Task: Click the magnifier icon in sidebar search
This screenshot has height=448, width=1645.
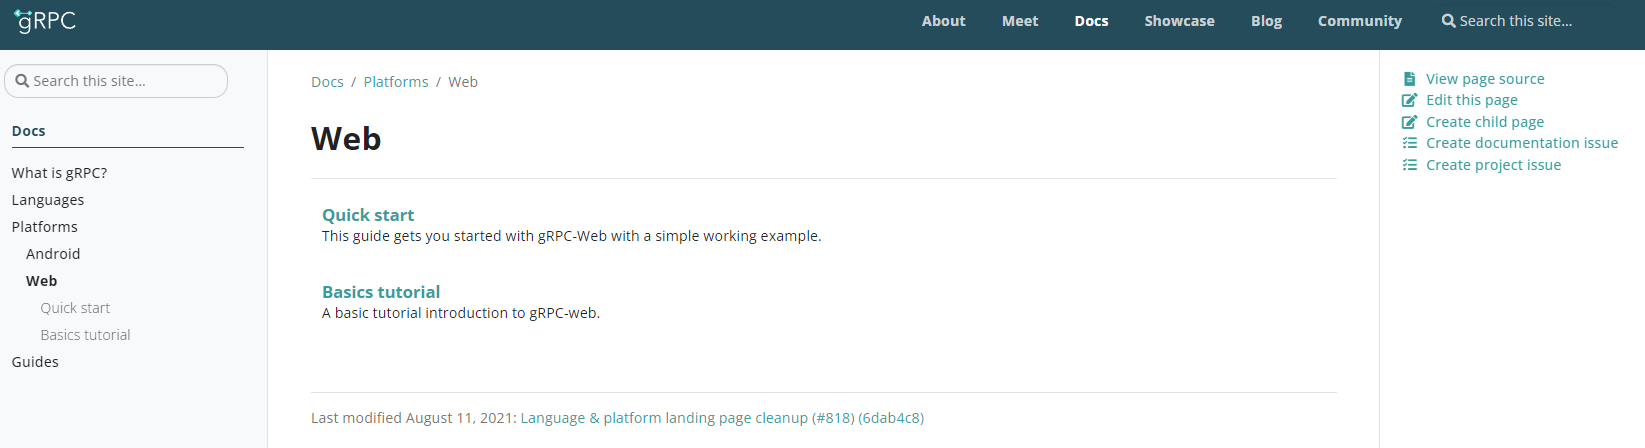Action: pyautogui.click(x=22, y=81)
